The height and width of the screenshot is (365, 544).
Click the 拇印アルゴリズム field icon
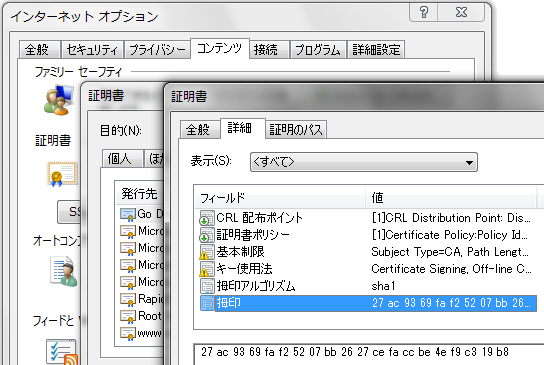point(207,286)
